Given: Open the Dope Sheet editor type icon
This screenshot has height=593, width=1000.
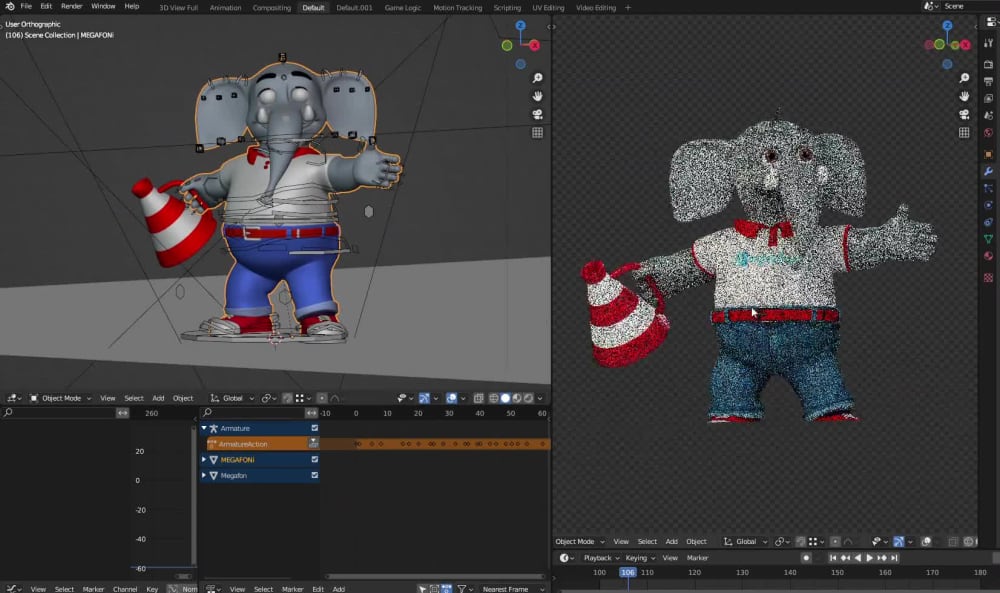Looking at the screenshot, I should click(210, 589).
